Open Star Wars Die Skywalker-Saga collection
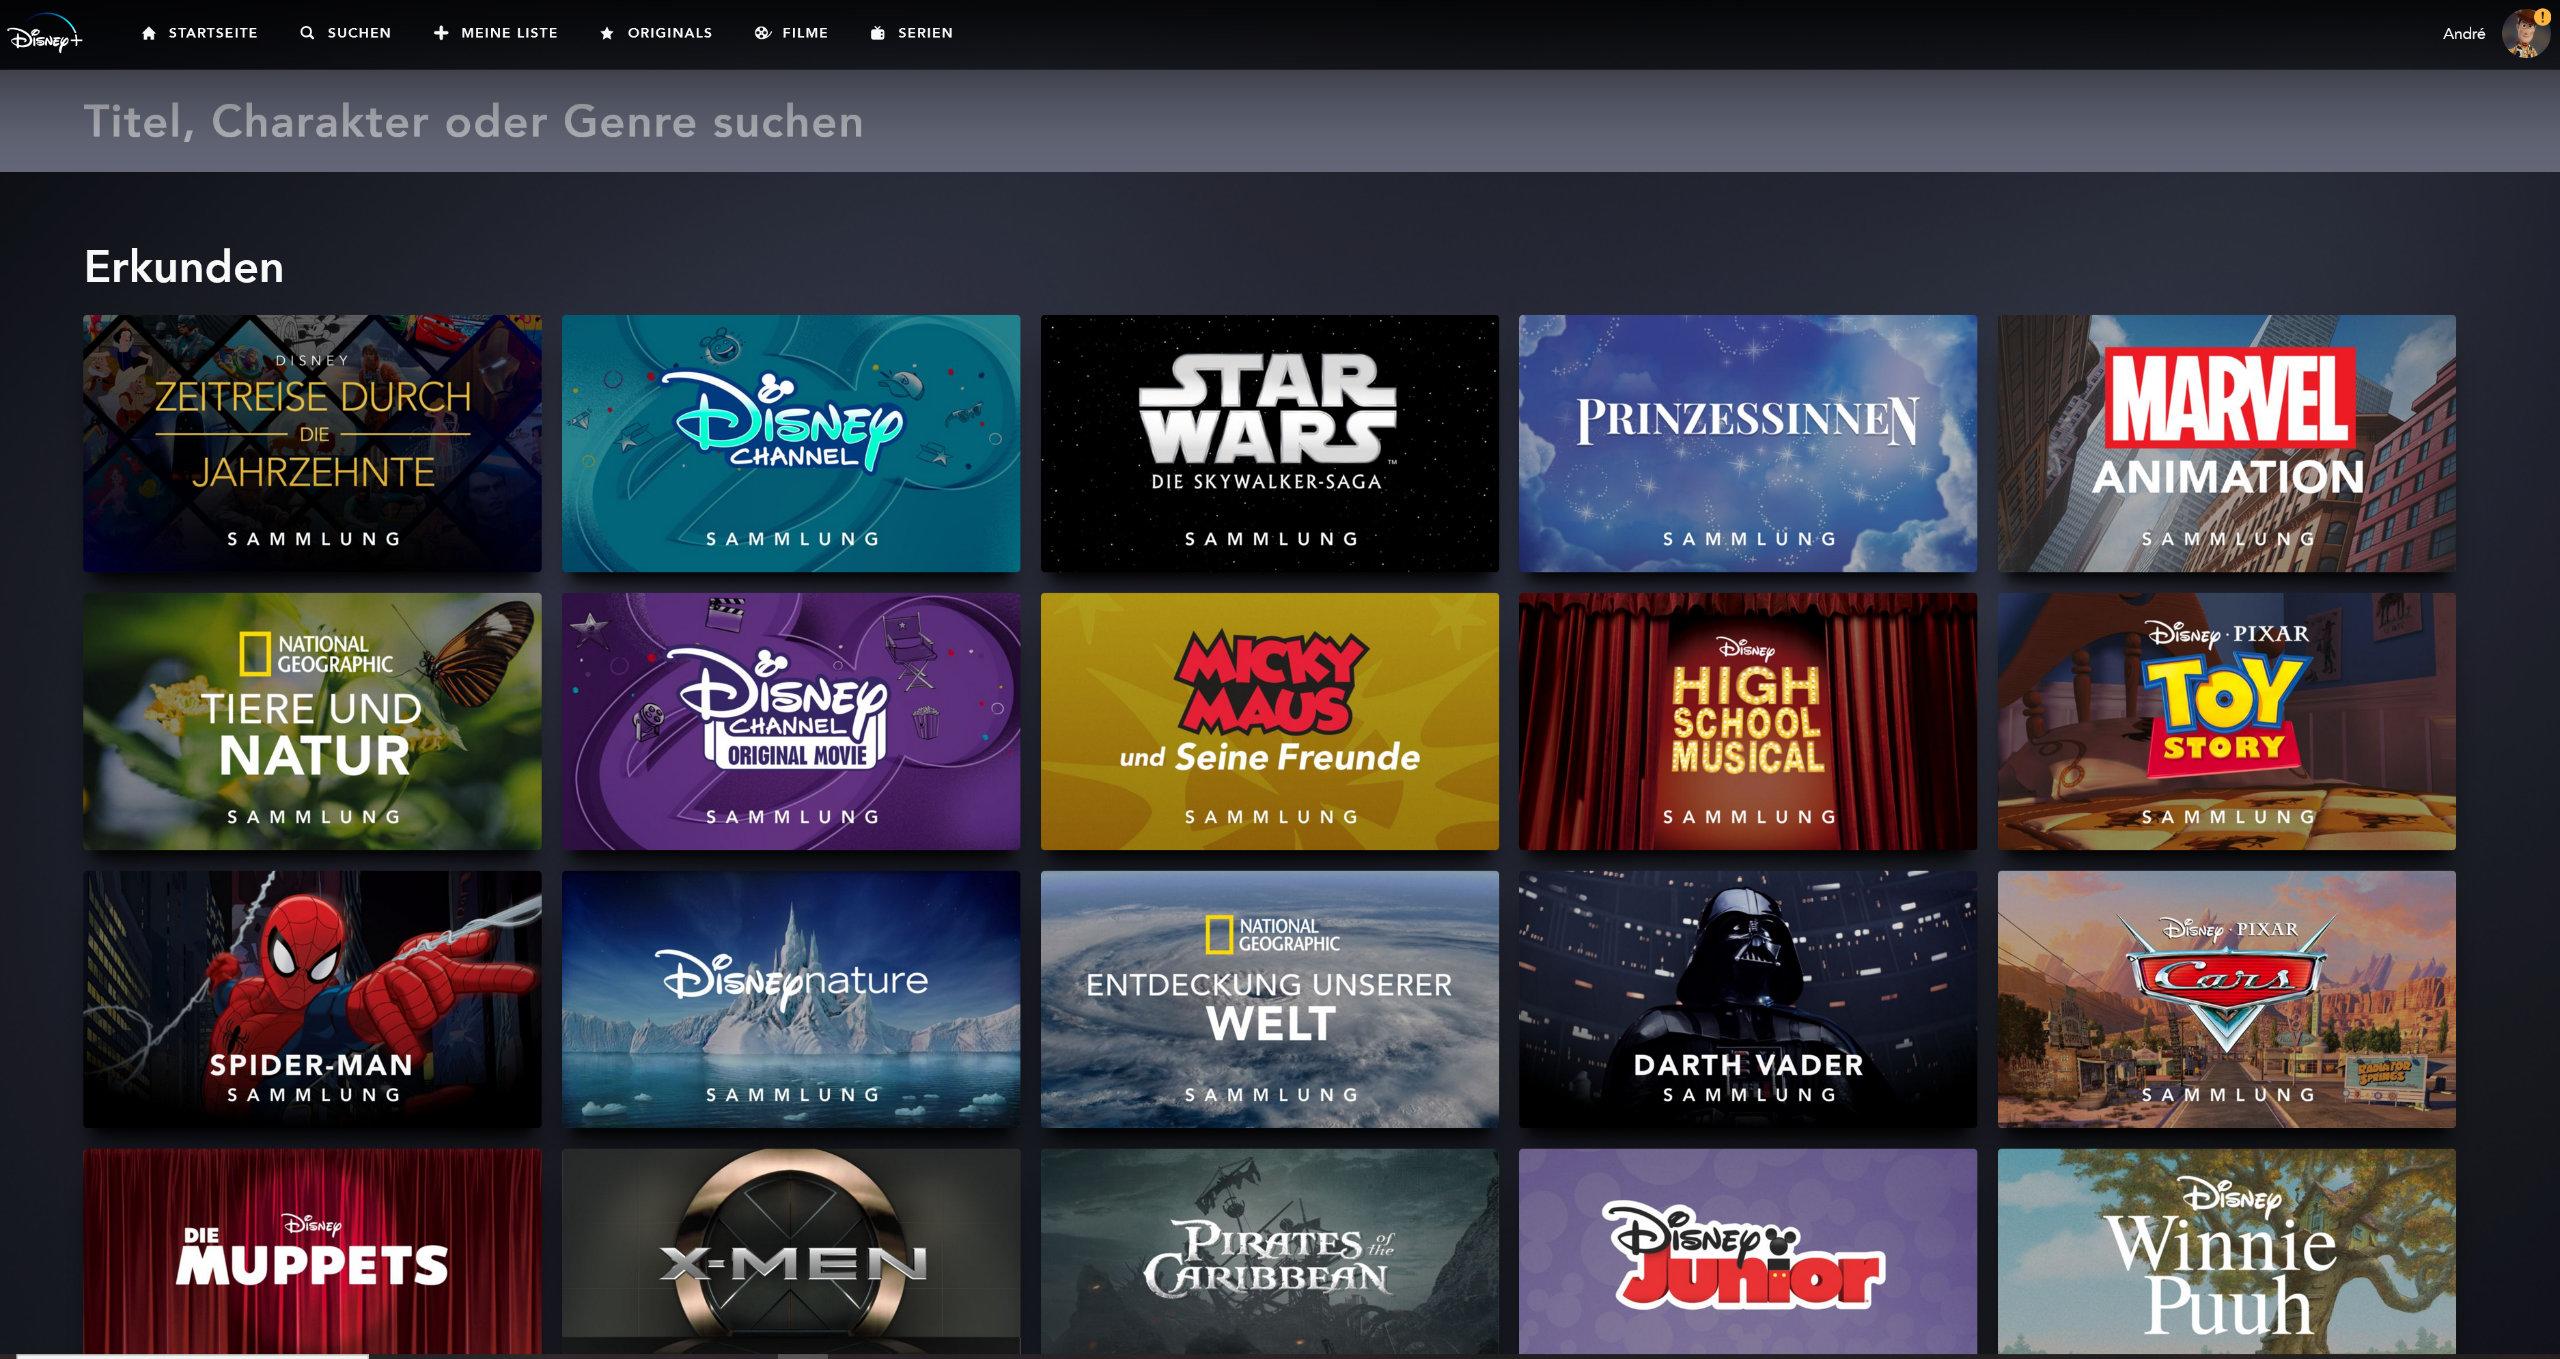 [1270, 444]
